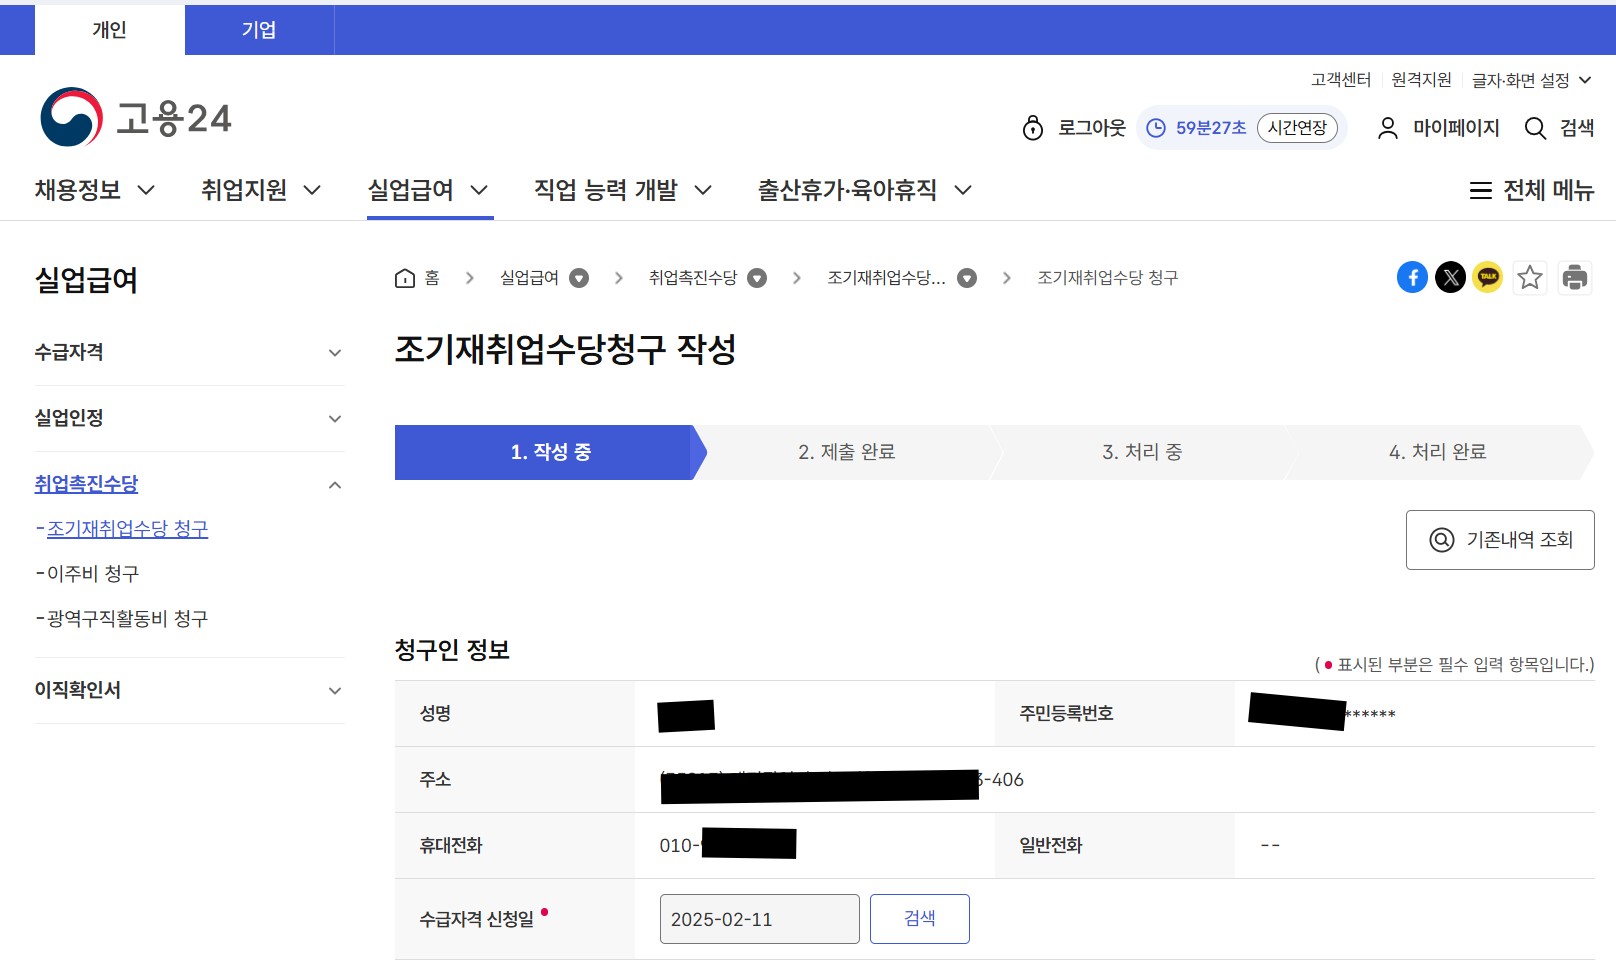1616x961 pixels.
Task: Click step 1. 작성 중 indicator
Action: pos(550,452)
